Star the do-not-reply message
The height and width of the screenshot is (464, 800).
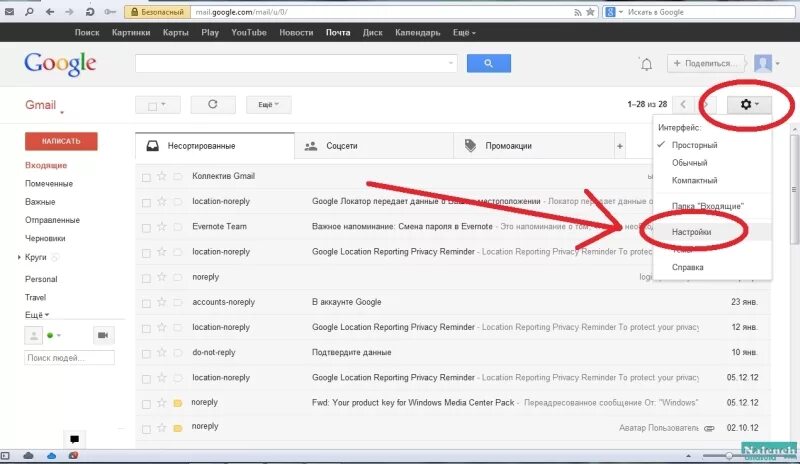click(162, 352)
